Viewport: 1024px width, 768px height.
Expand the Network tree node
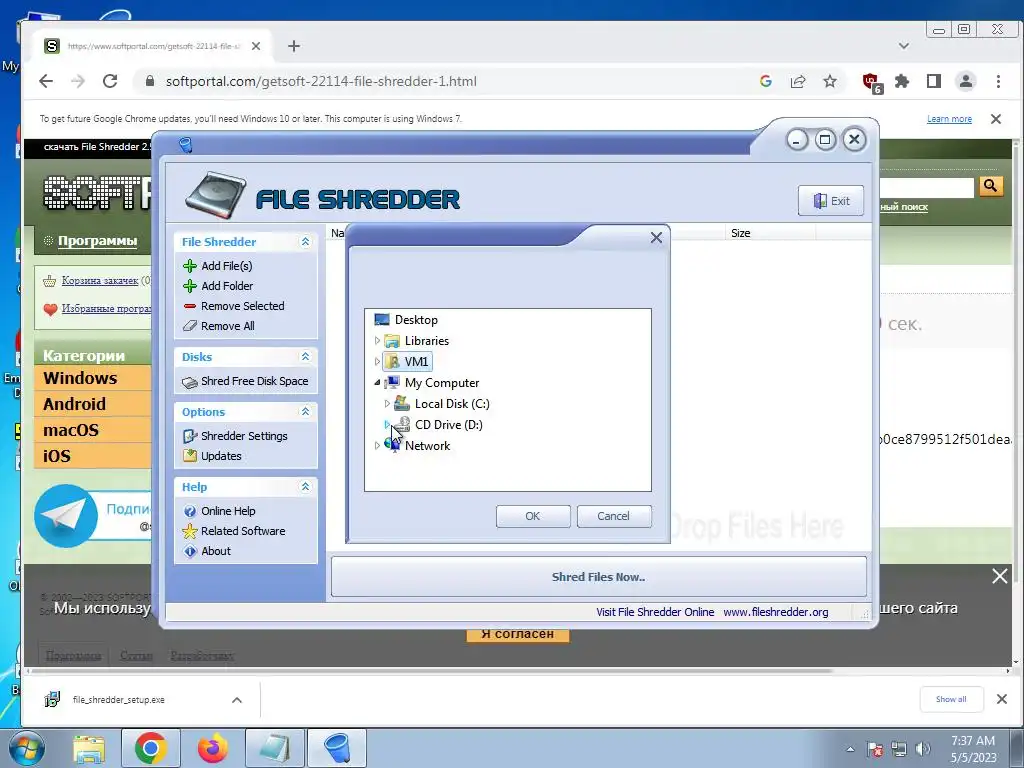pyautogui.click(x=377, y=445)
